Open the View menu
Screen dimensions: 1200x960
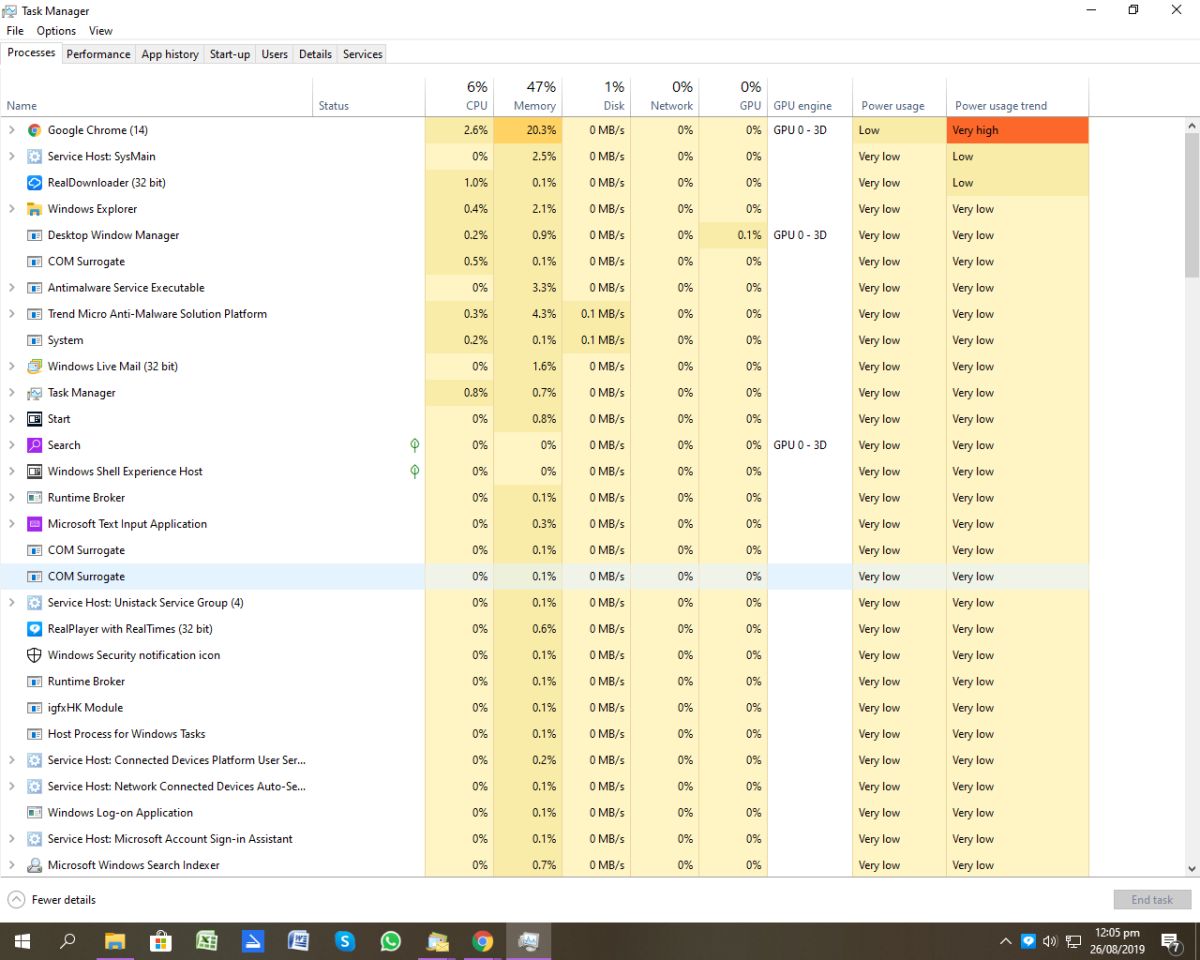101,31
